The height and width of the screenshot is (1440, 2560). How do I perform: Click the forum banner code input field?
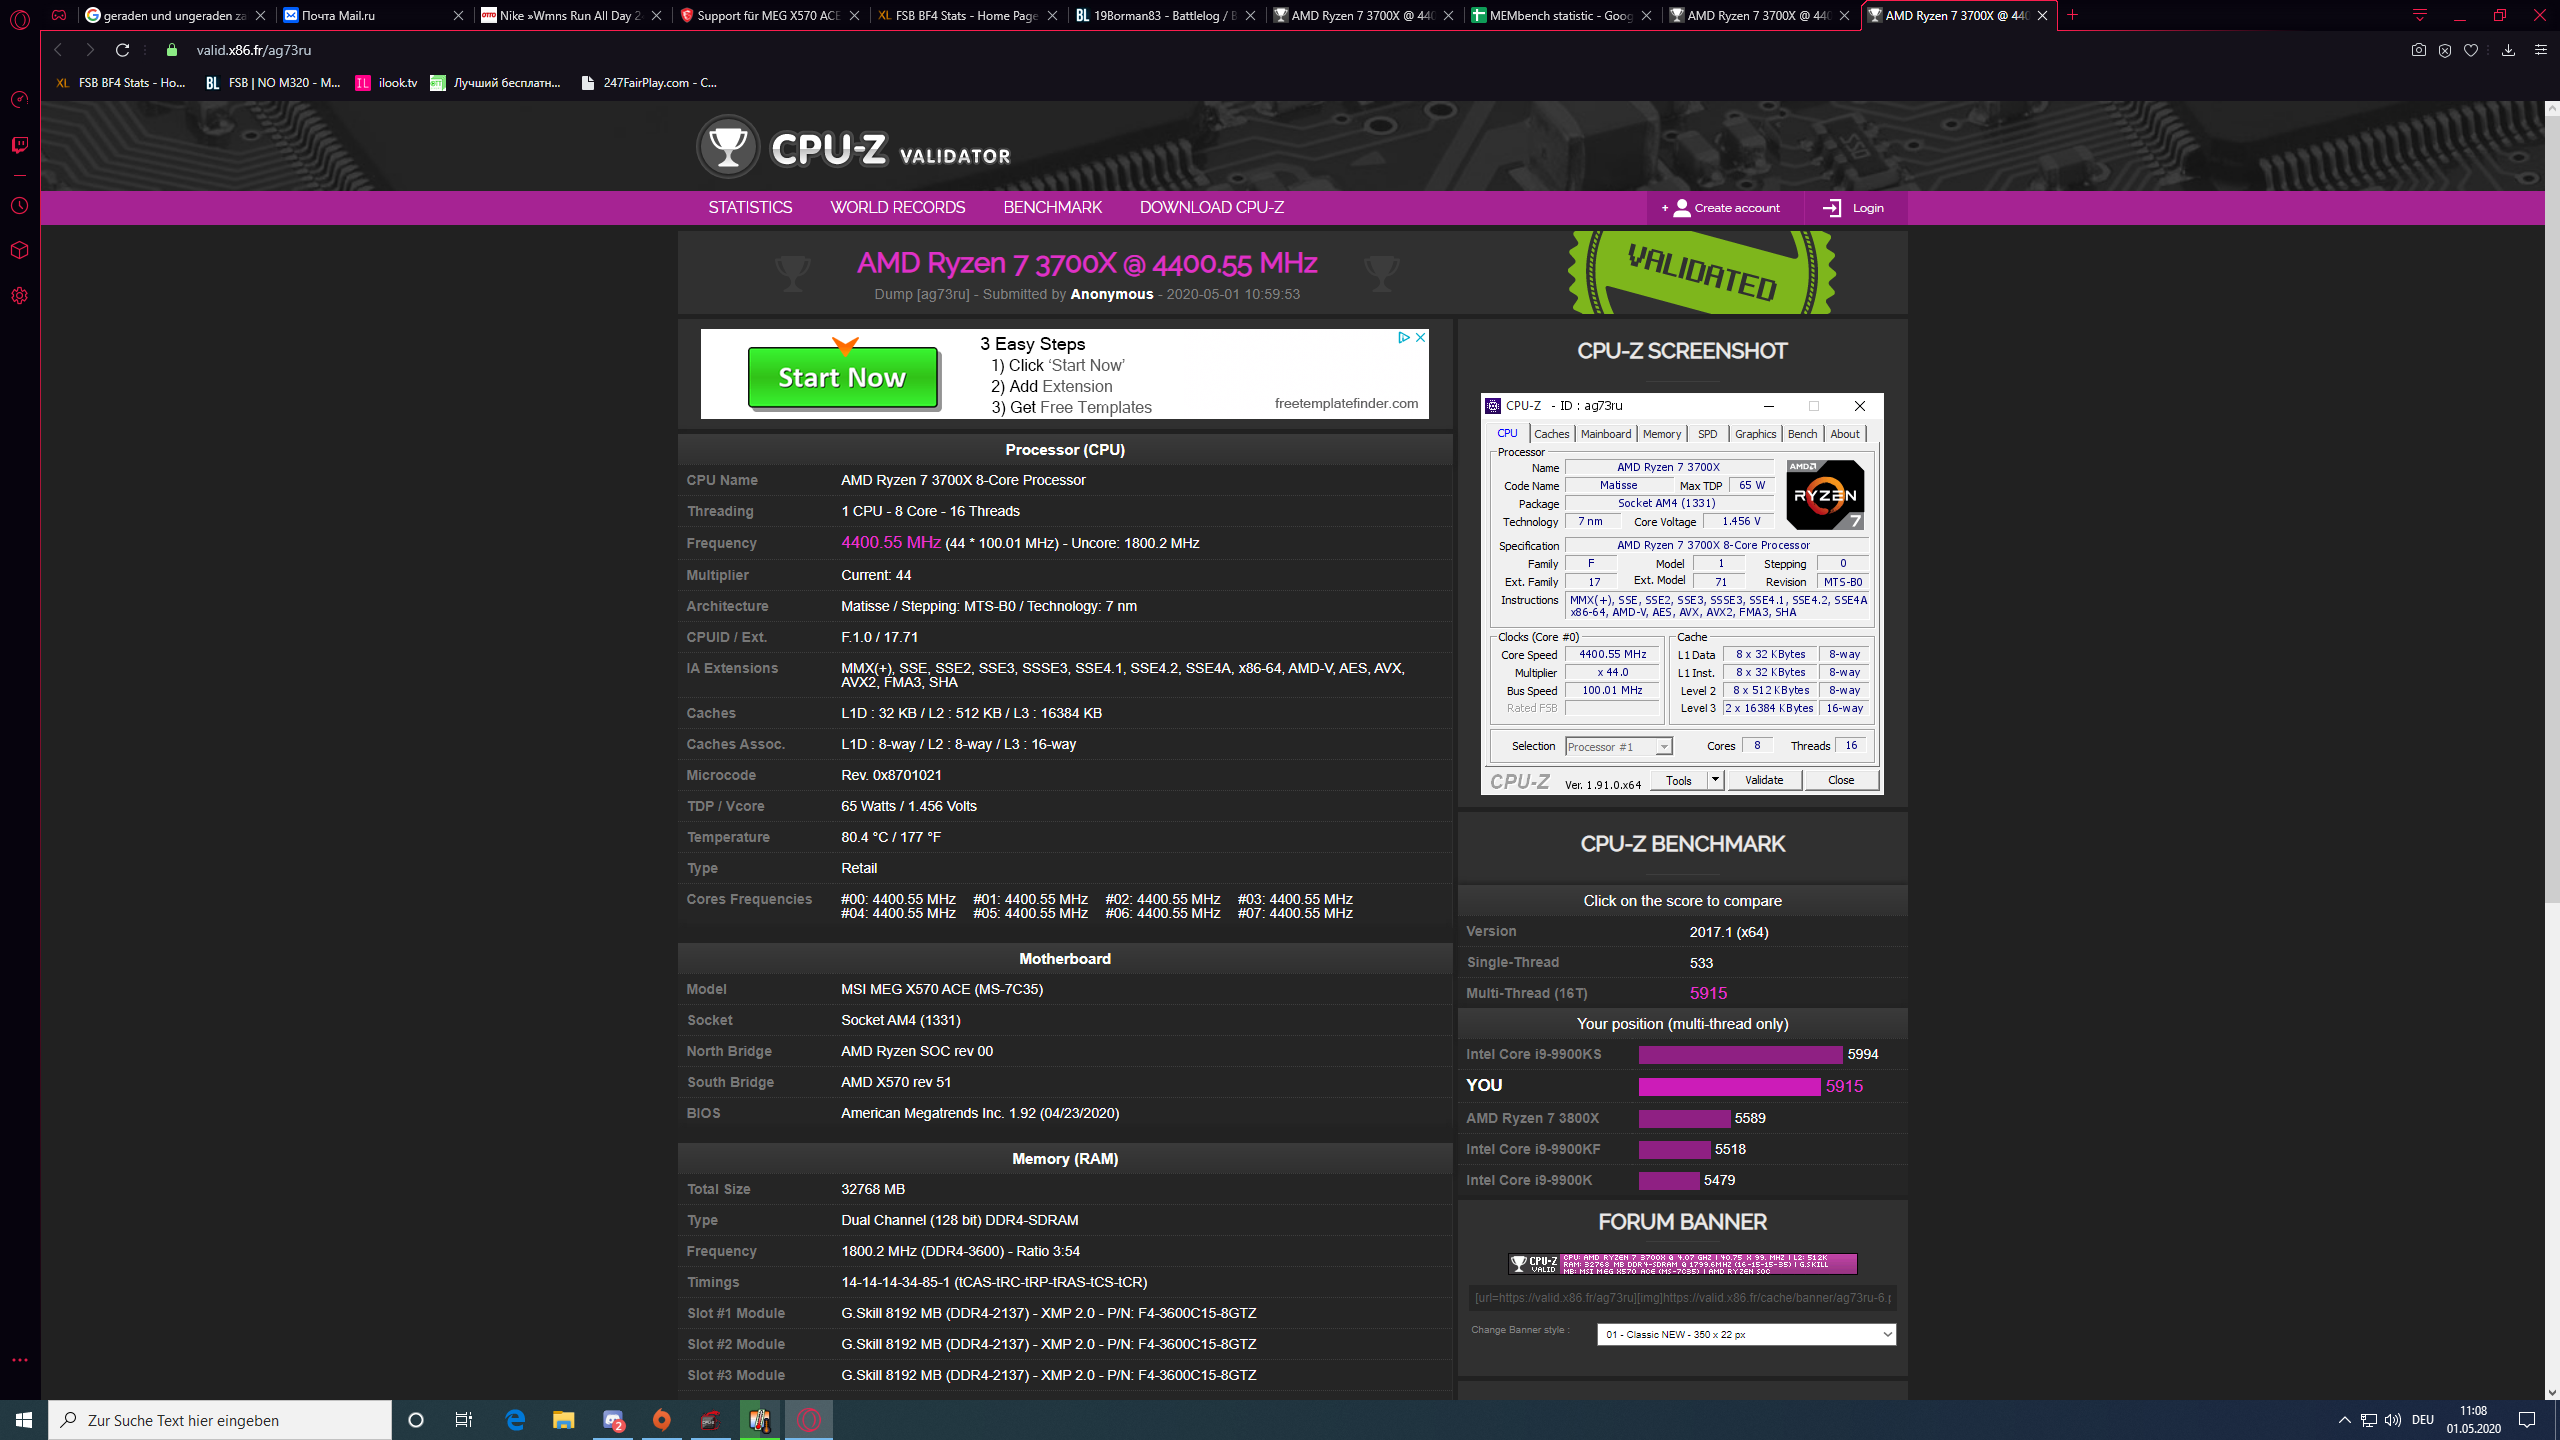pos(1682,1298)
